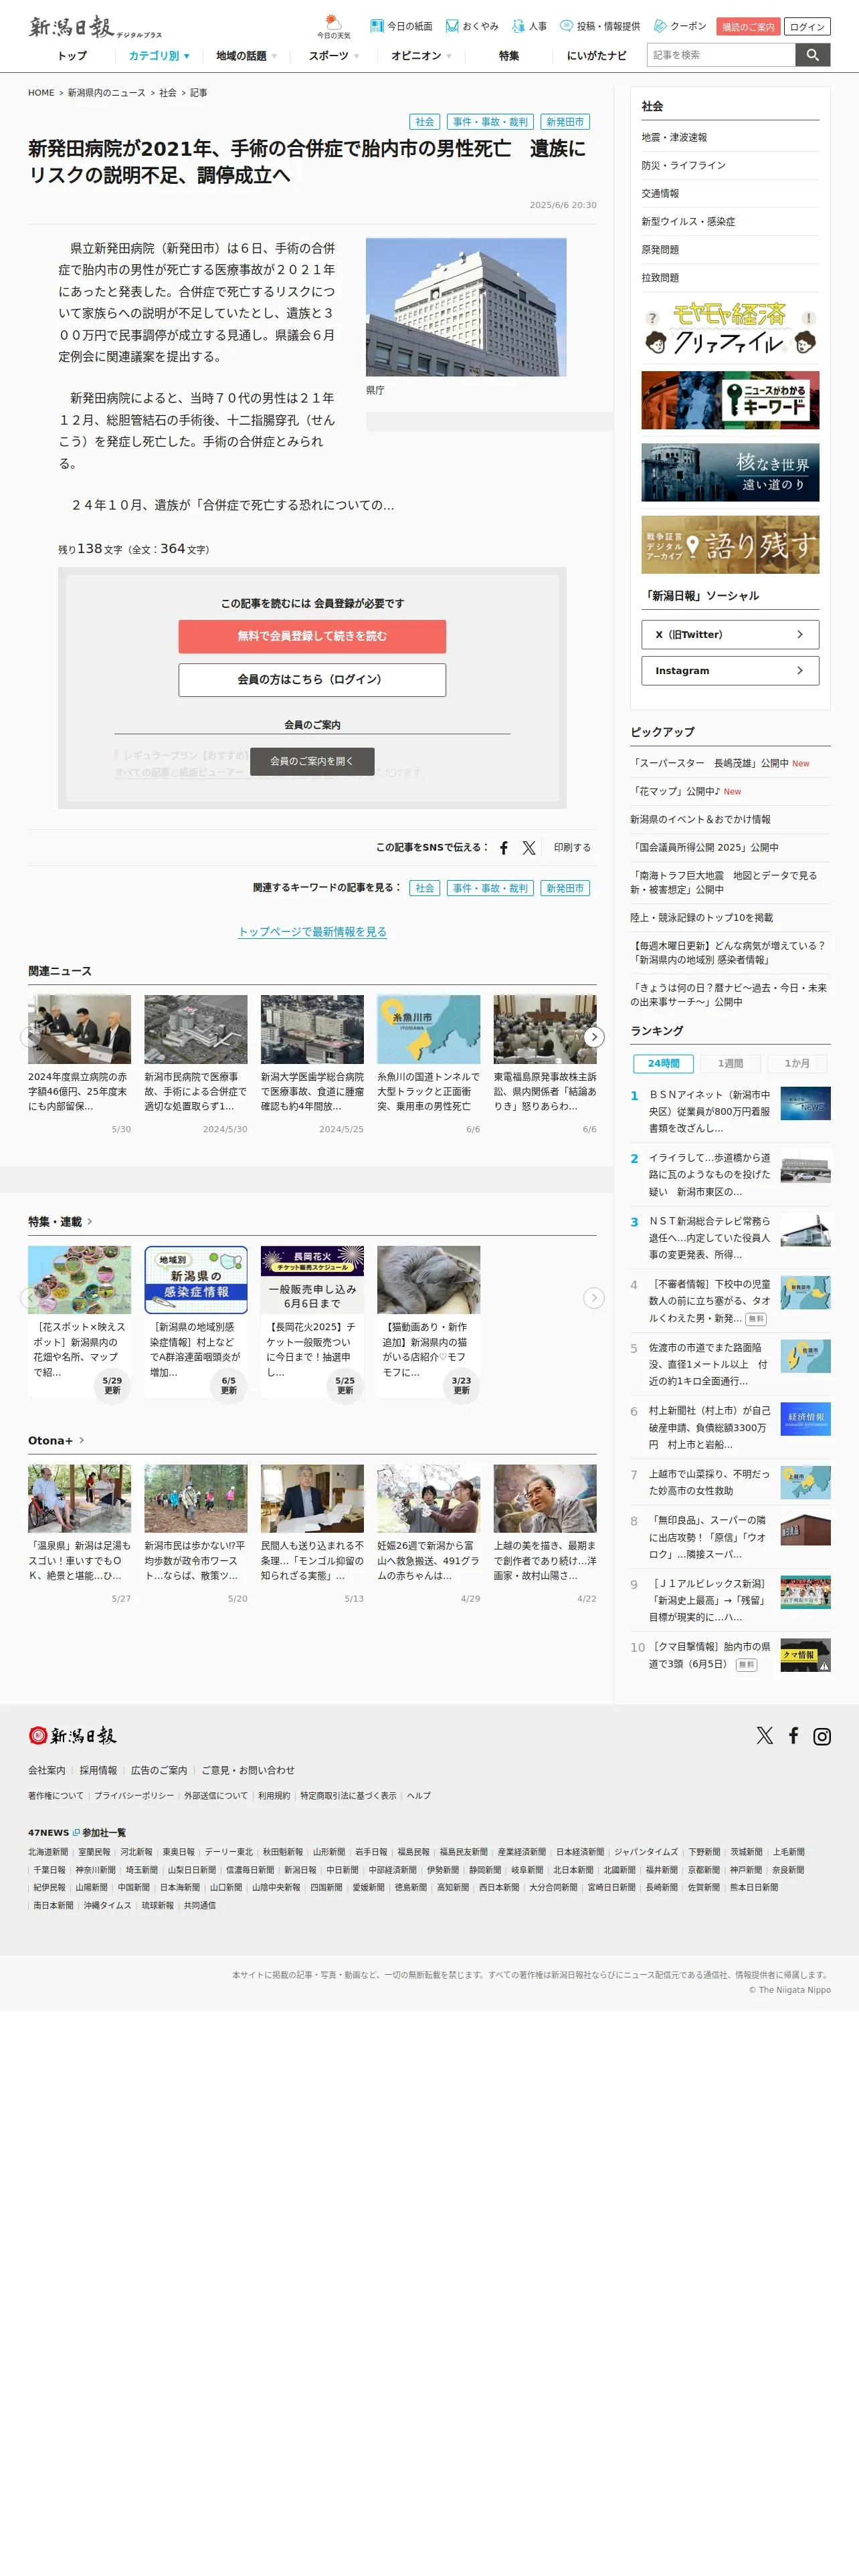Viewport: 859px width, 2576px height.
Task: Open クーポン coupon icon link
Action: click(680, 26)
